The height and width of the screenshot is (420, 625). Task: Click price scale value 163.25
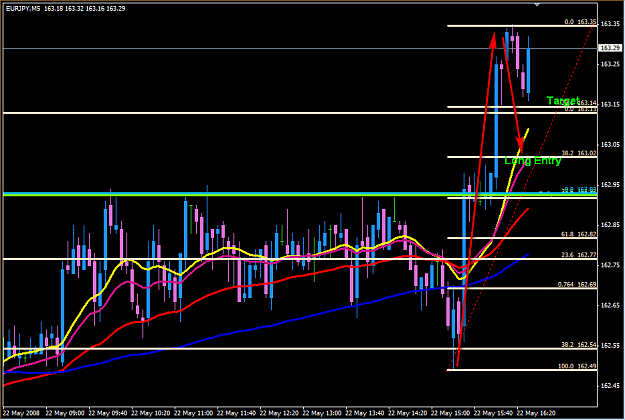click(x=610, y=64)
